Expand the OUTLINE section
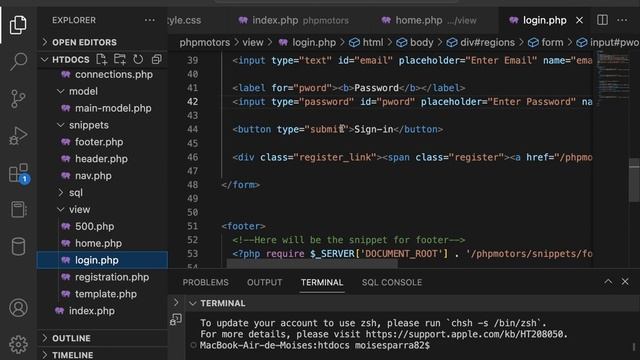Screen dimensions: 640x360 (71, 338)
